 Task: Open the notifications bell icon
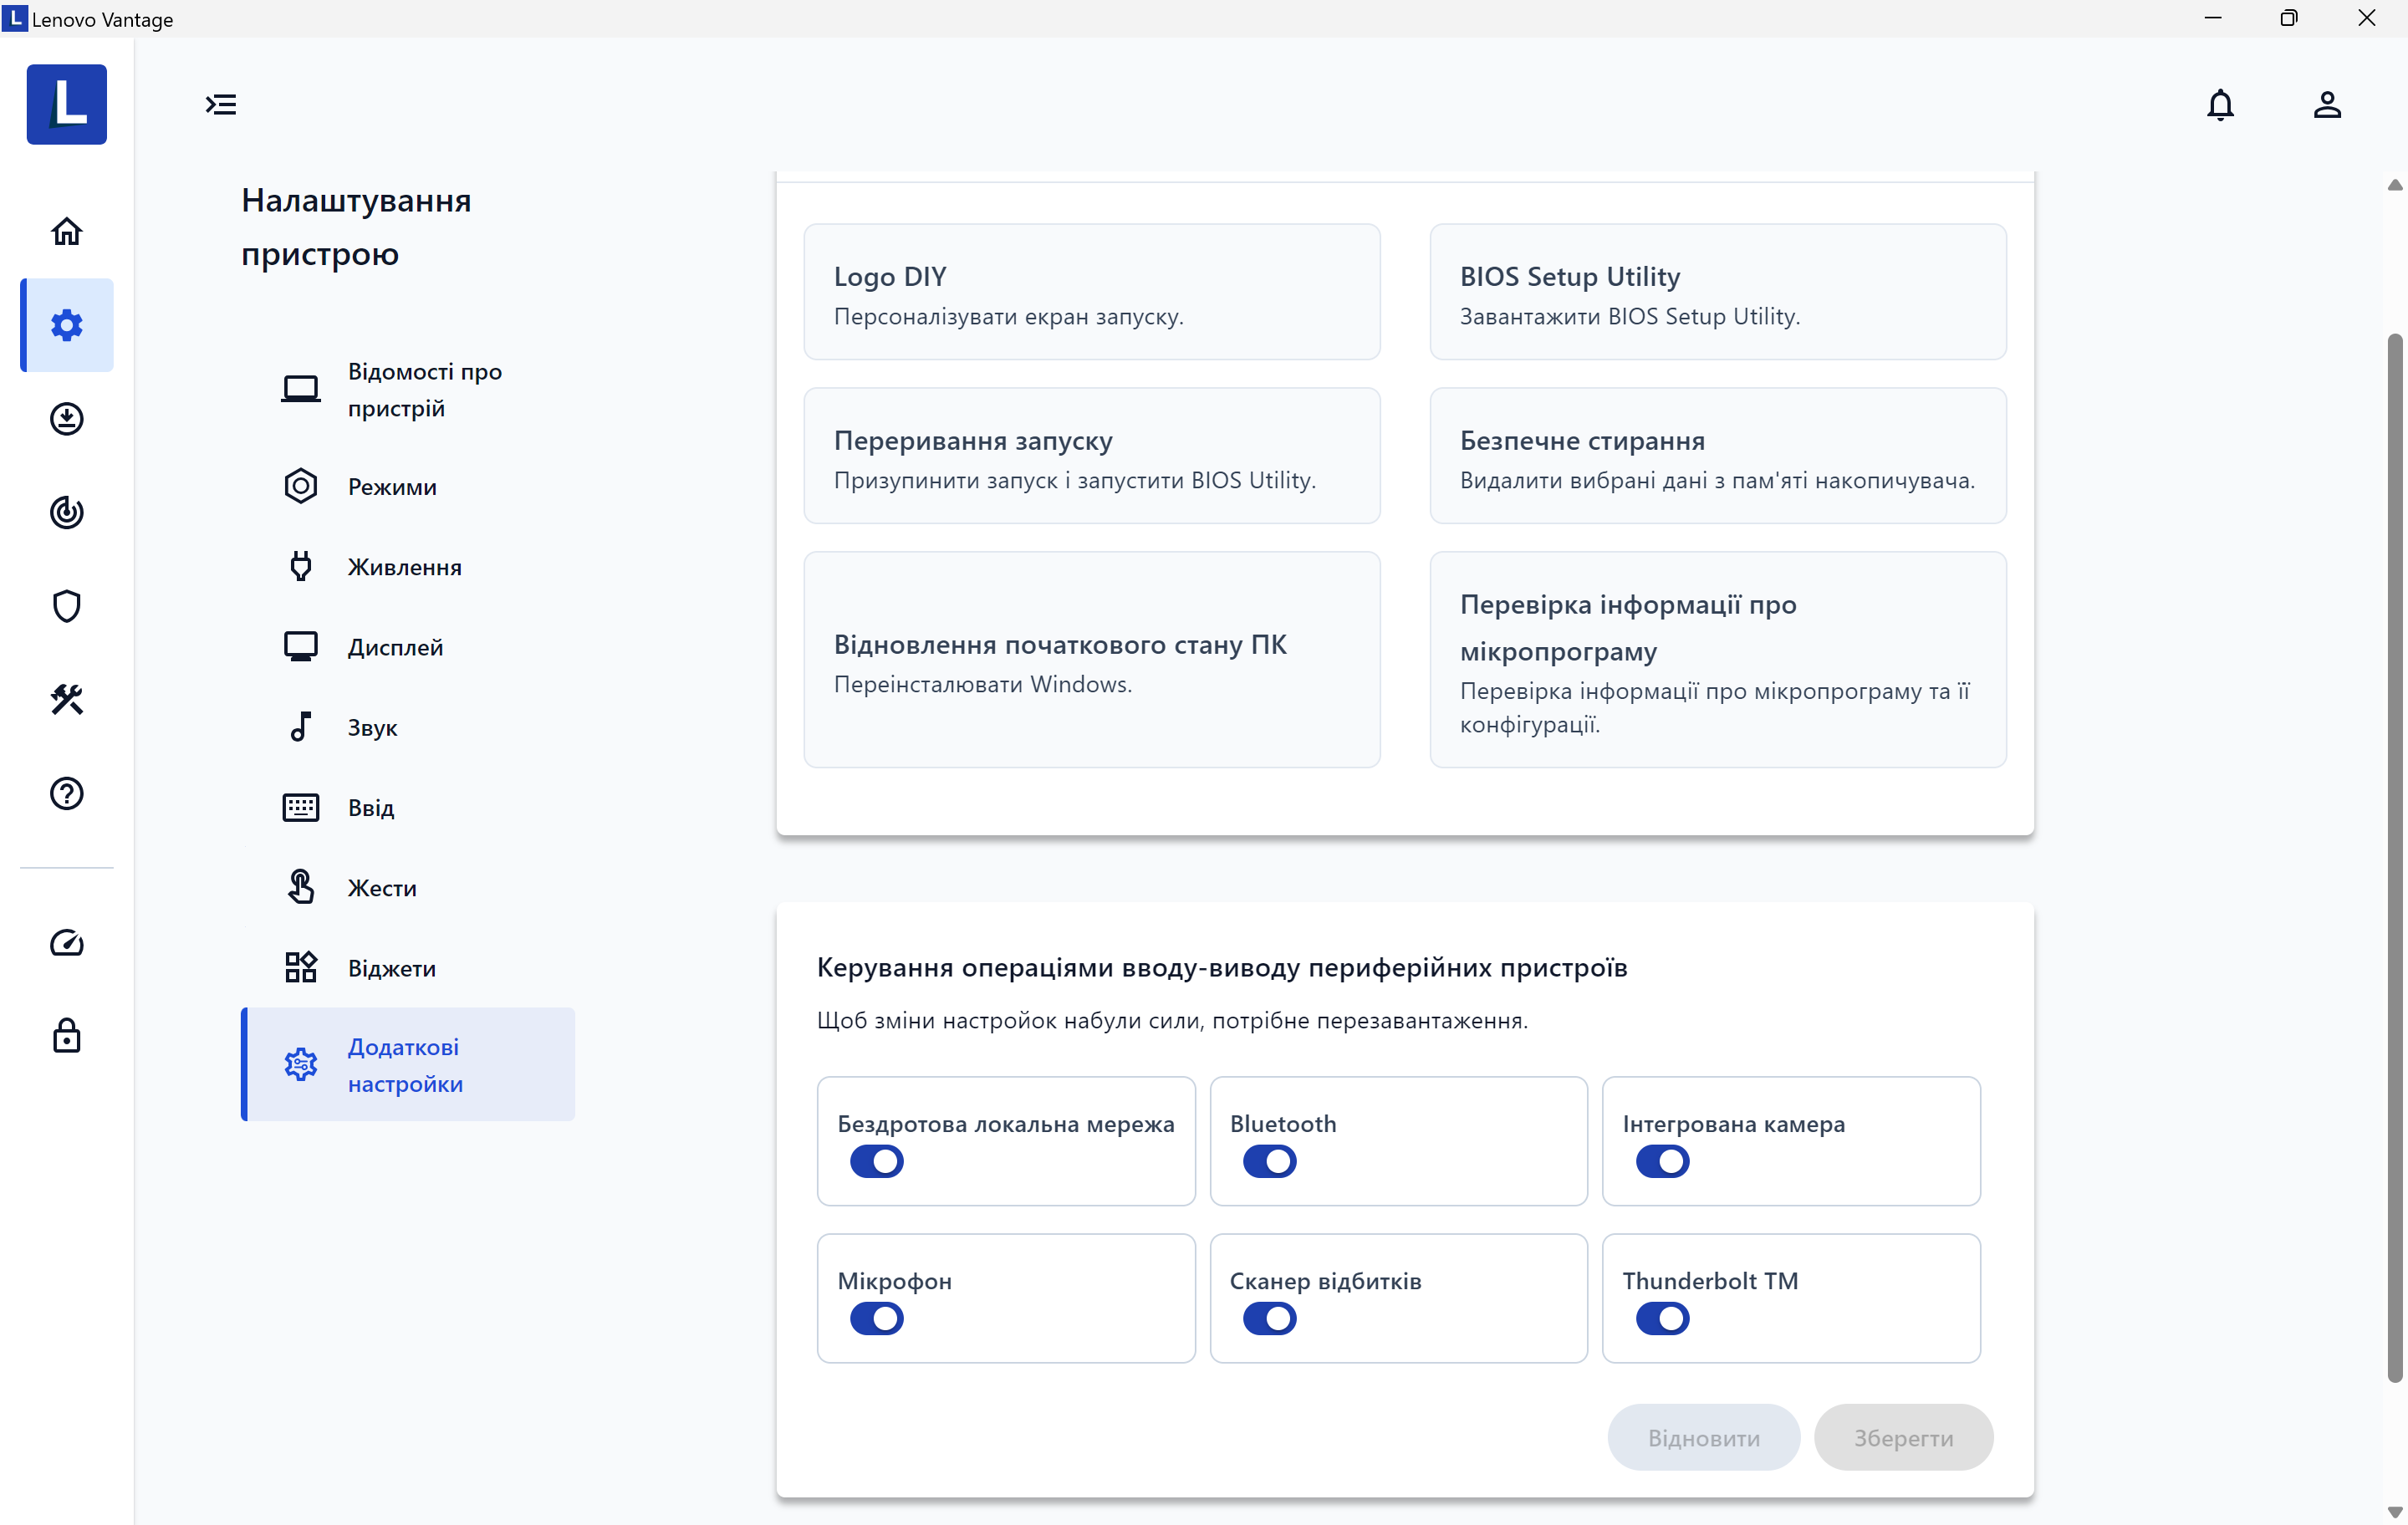pyautogui.click(x=2219, y=104)
